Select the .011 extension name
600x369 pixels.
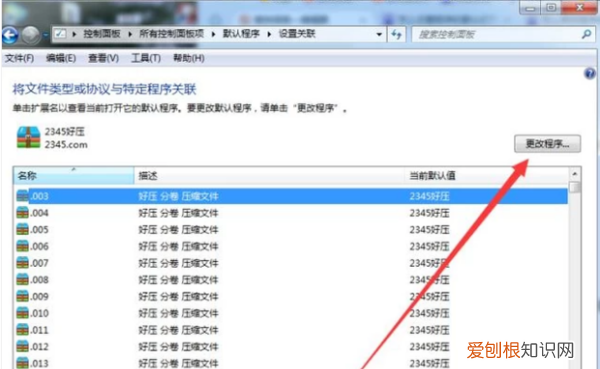click(39, 330)
